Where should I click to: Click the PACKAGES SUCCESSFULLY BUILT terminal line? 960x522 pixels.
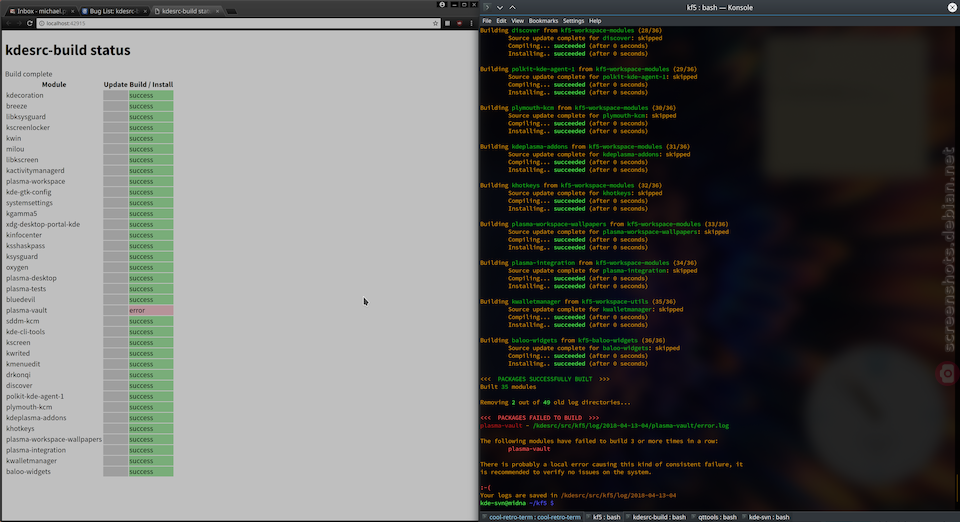tap(545, 379)
